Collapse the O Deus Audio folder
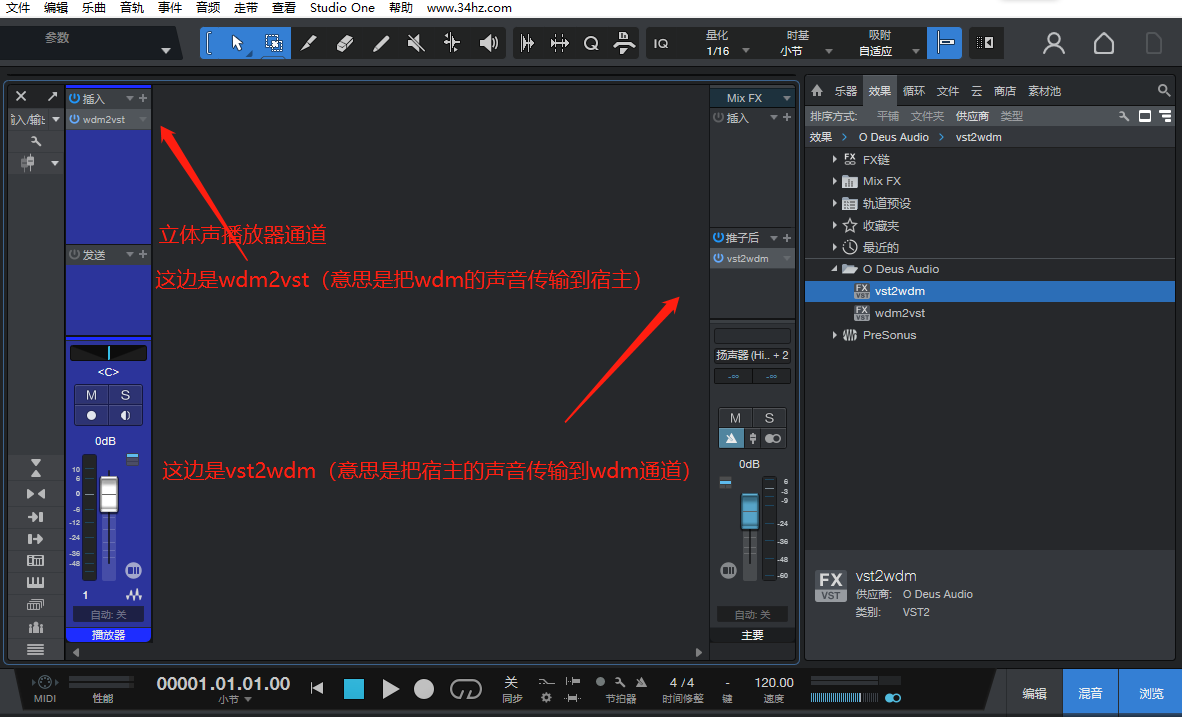The width and height of the screenshot is (1182, 717). click(x=836, y=268)
